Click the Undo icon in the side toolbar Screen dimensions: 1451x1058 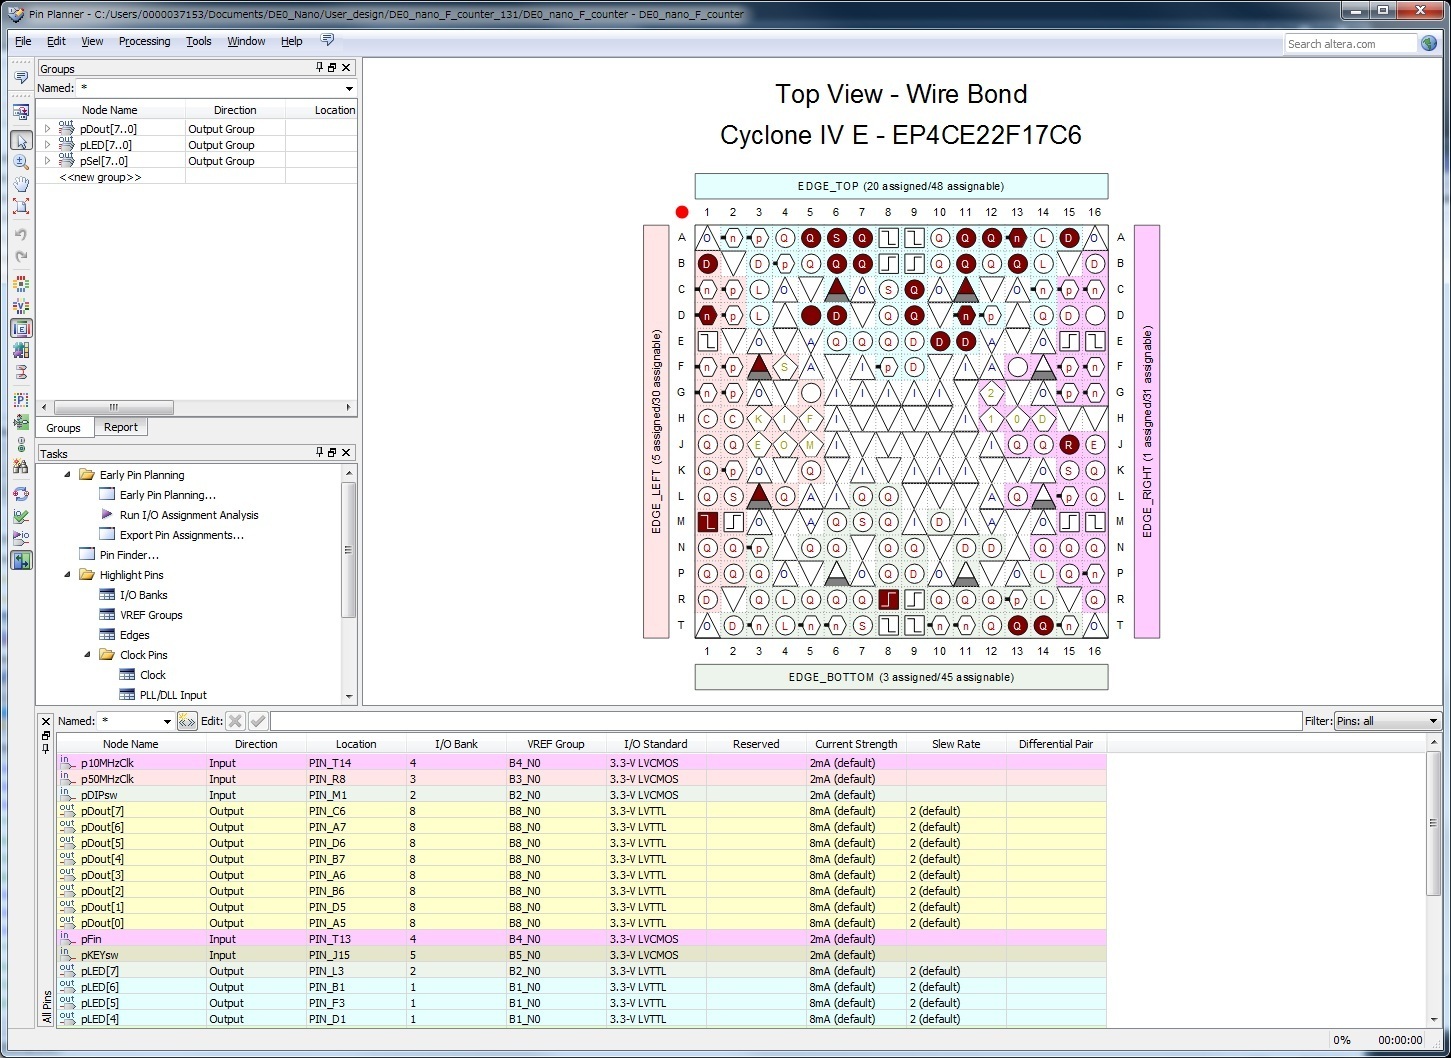21,233
